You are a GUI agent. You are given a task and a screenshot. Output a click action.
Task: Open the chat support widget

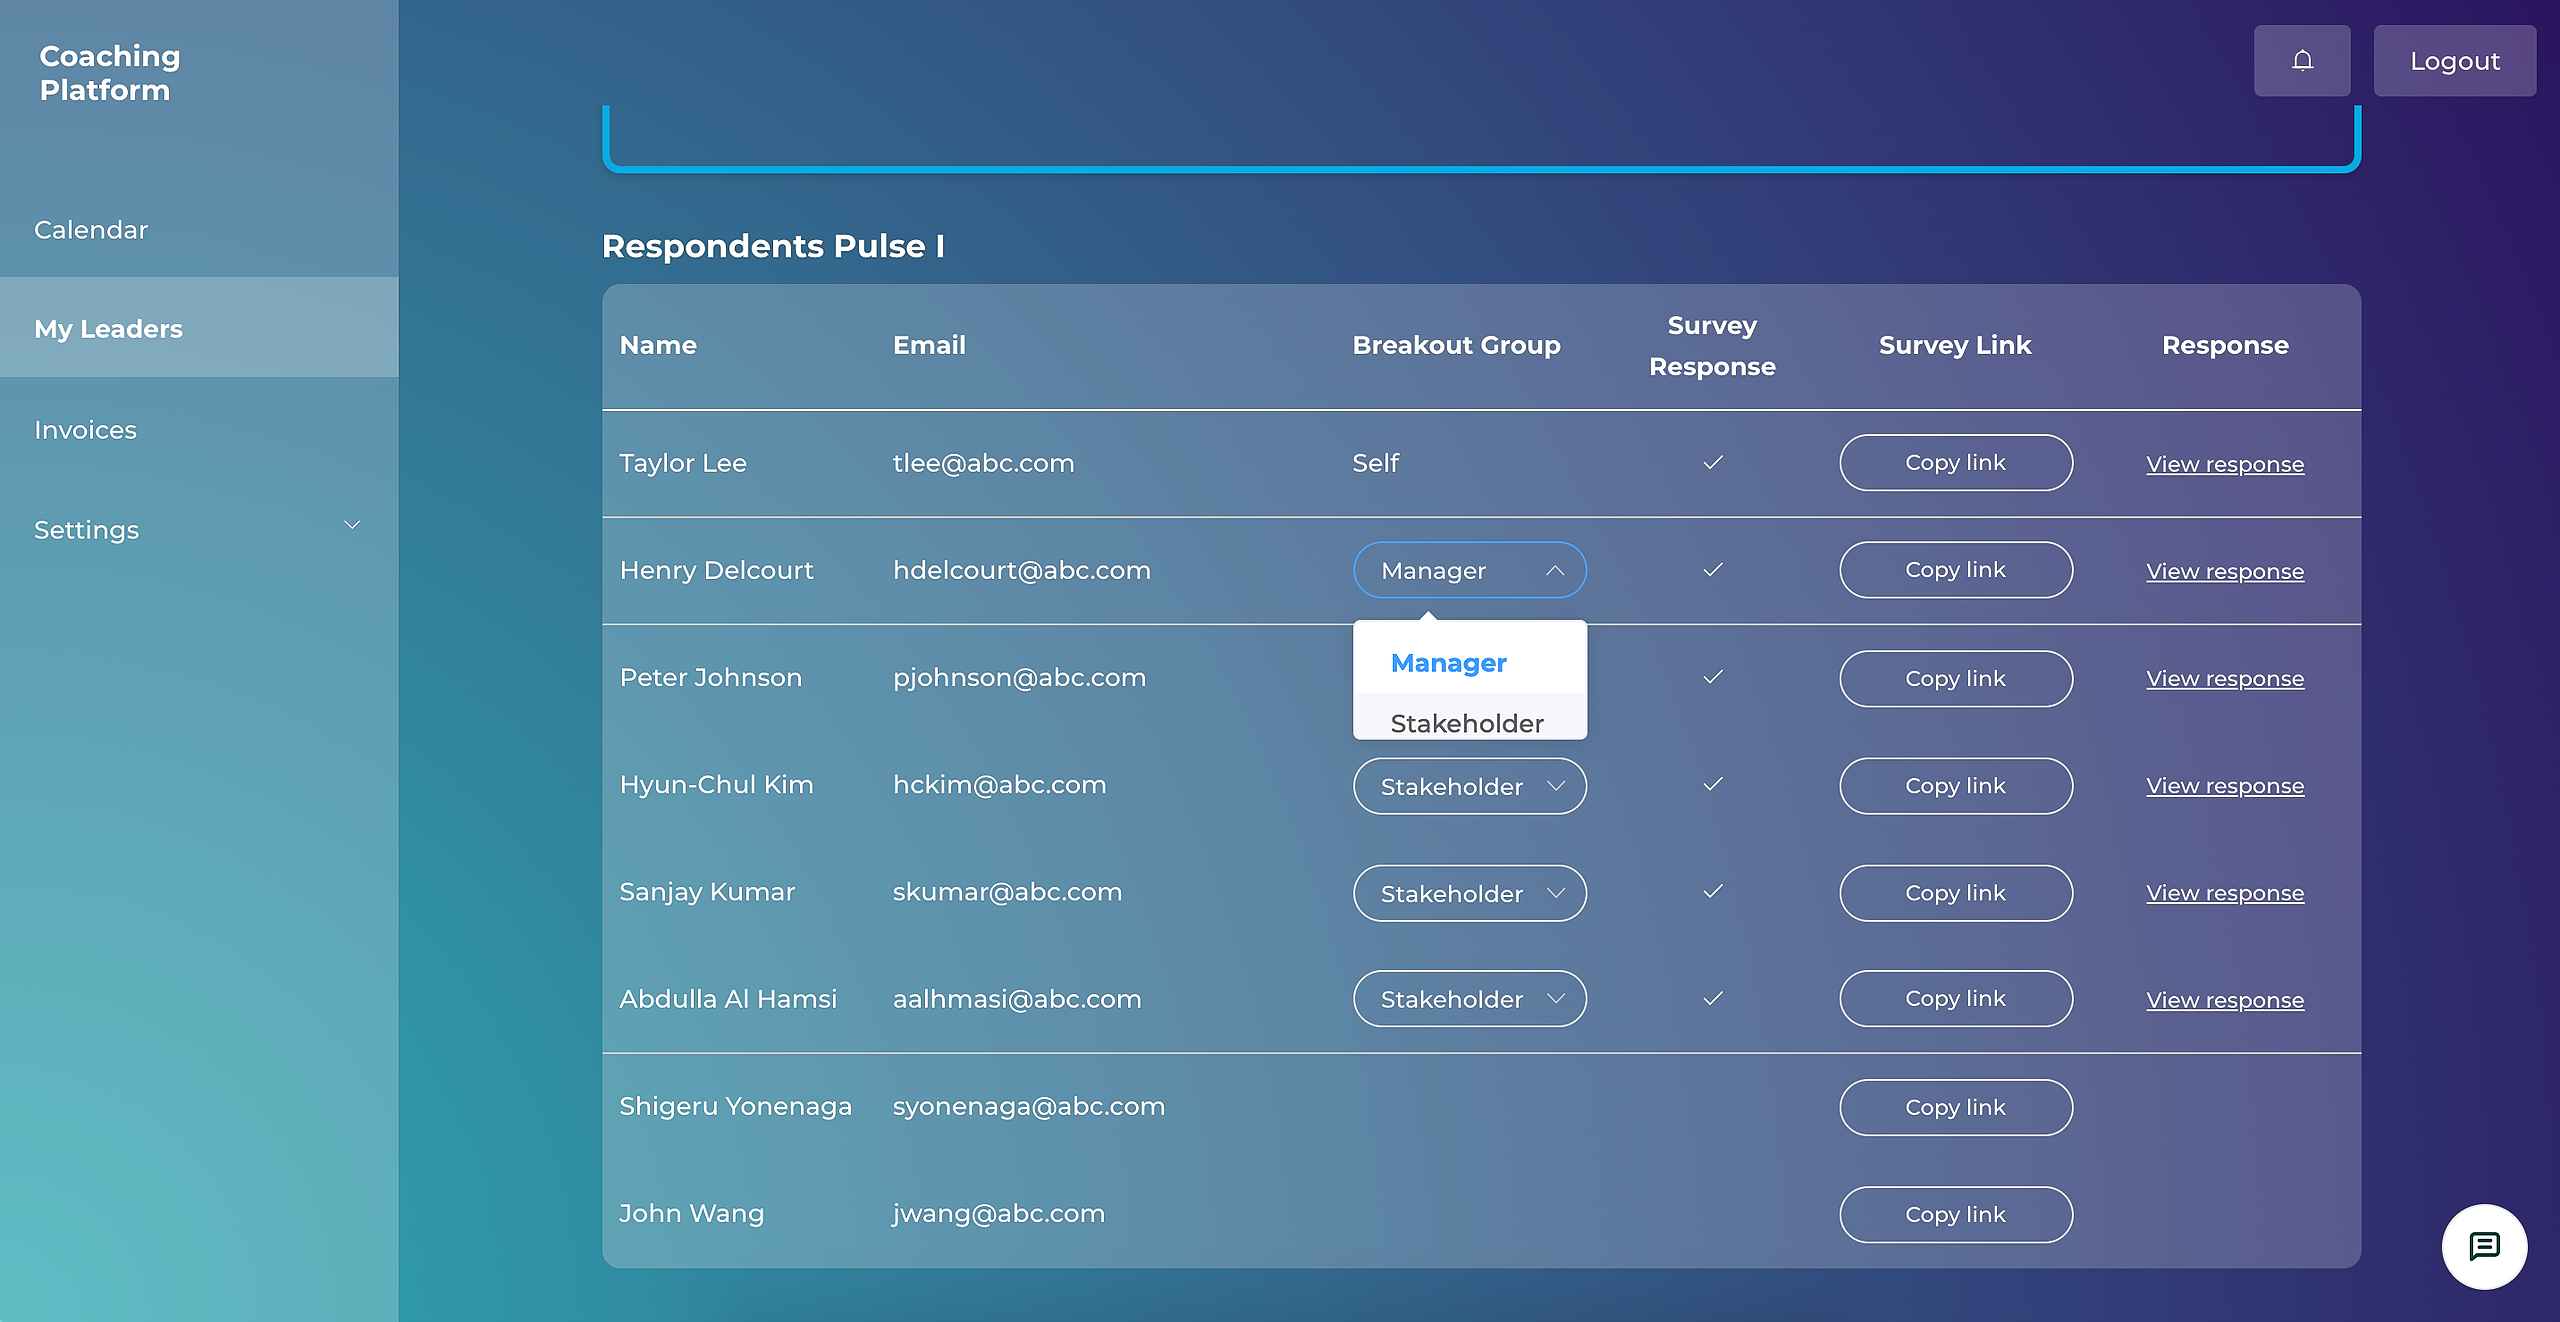(2484, 1246)
